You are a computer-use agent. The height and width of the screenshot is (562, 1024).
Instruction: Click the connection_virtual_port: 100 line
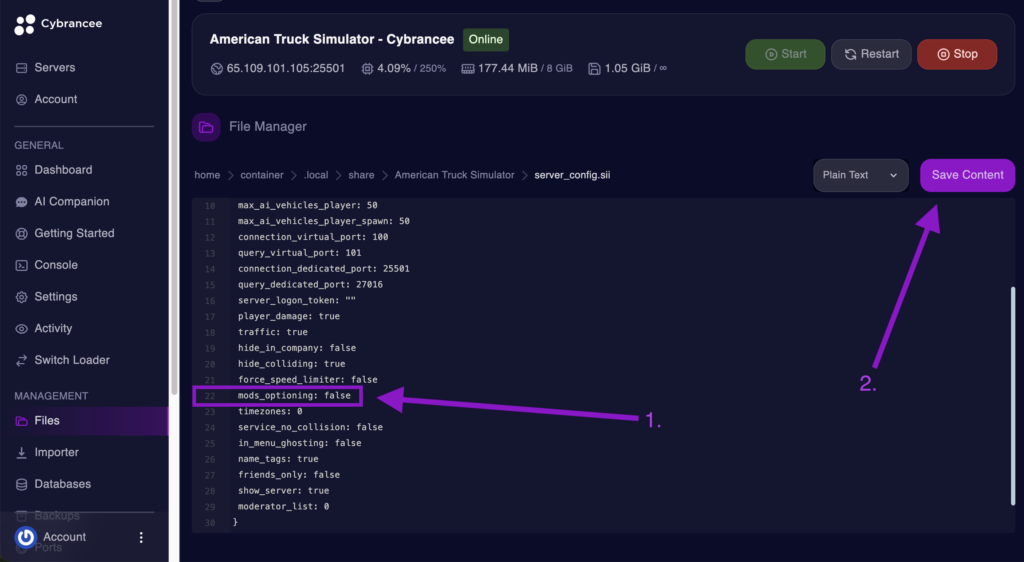pos(313,237)
